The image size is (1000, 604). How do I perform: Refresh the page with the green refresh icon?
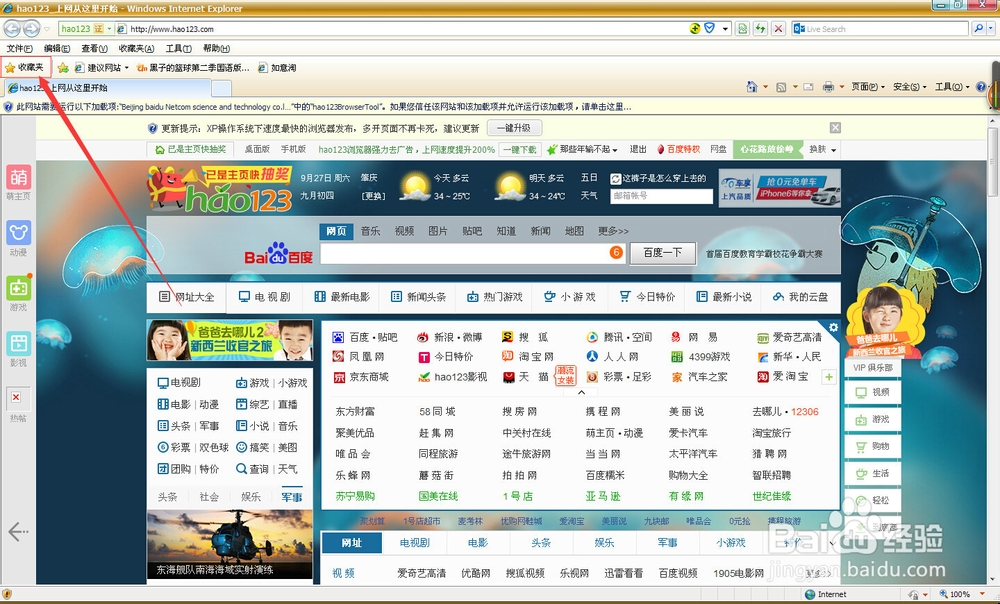click(x=760, y=29)
